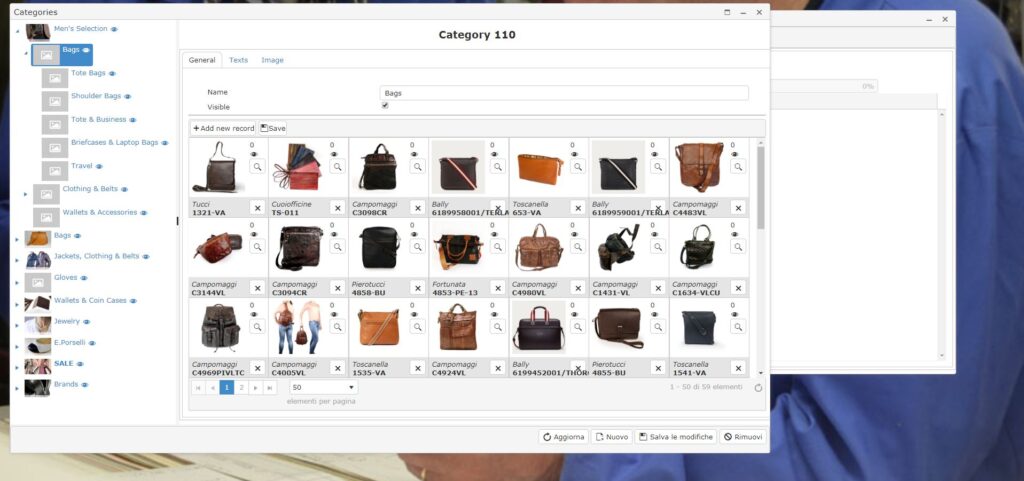
Task: Click Salva le modifiche button
Action: pos(676,437)
